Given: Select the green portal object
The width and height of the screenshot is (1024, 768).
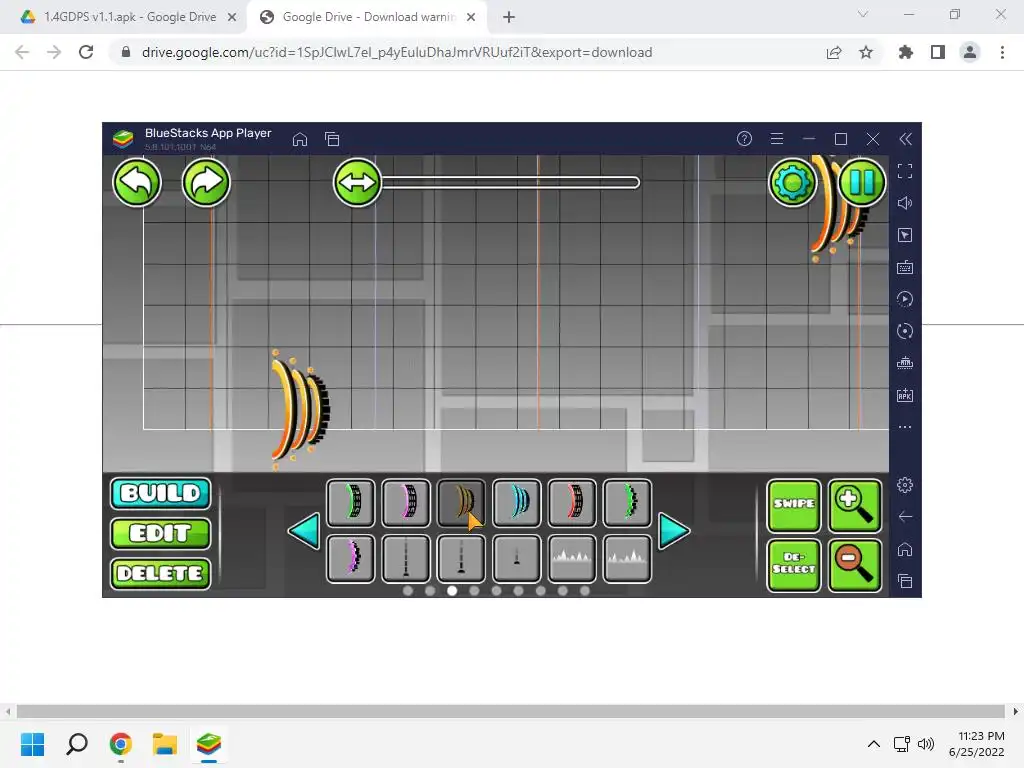Looking at the screenshot, I should click(x=351, y=503).
